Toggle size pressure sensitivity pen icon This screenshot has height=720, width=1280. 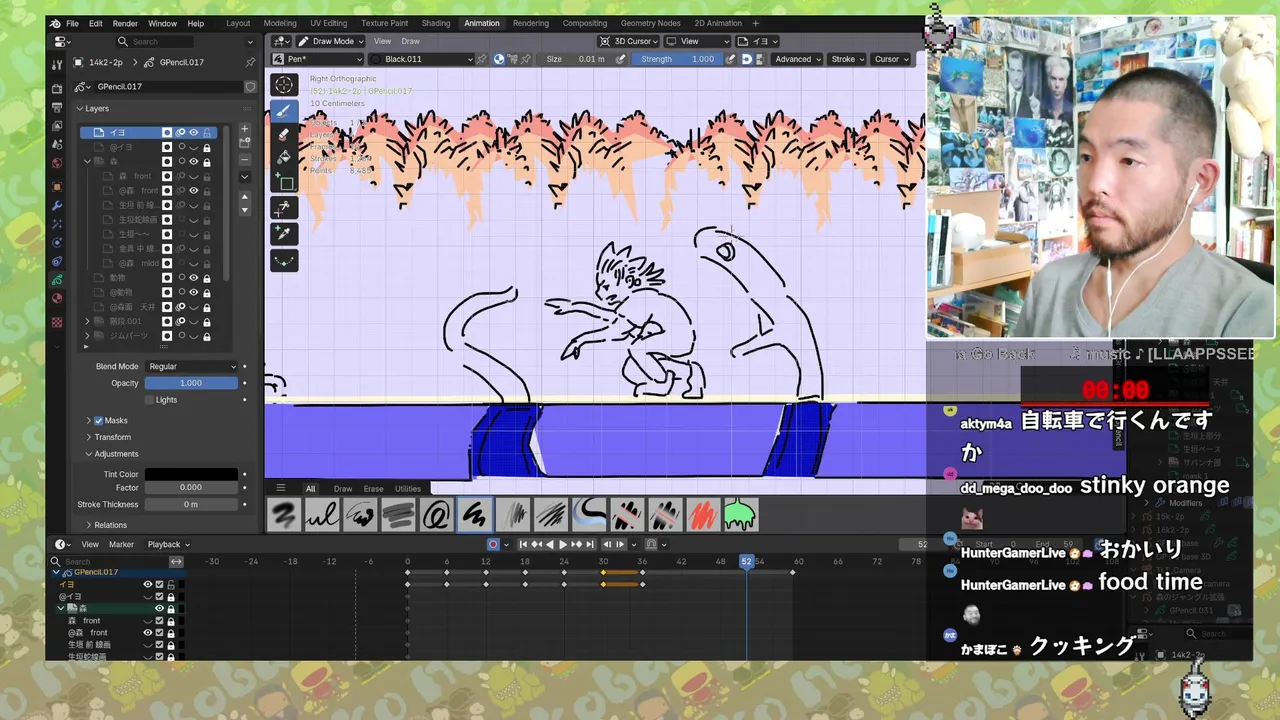pos(621,59)
